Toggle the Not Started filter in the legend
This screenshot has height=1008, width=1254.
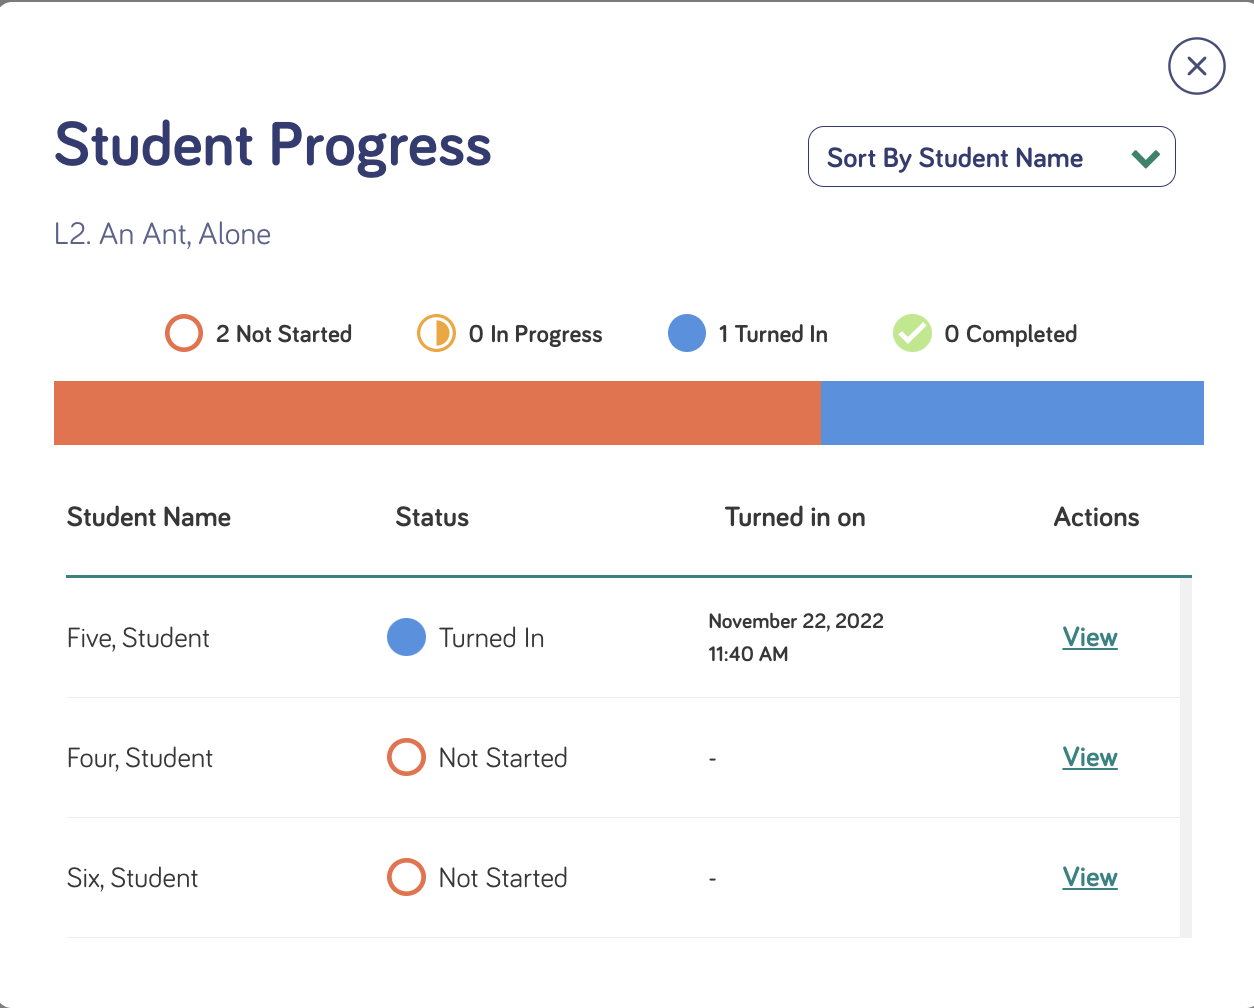click(x=184, y=333)
